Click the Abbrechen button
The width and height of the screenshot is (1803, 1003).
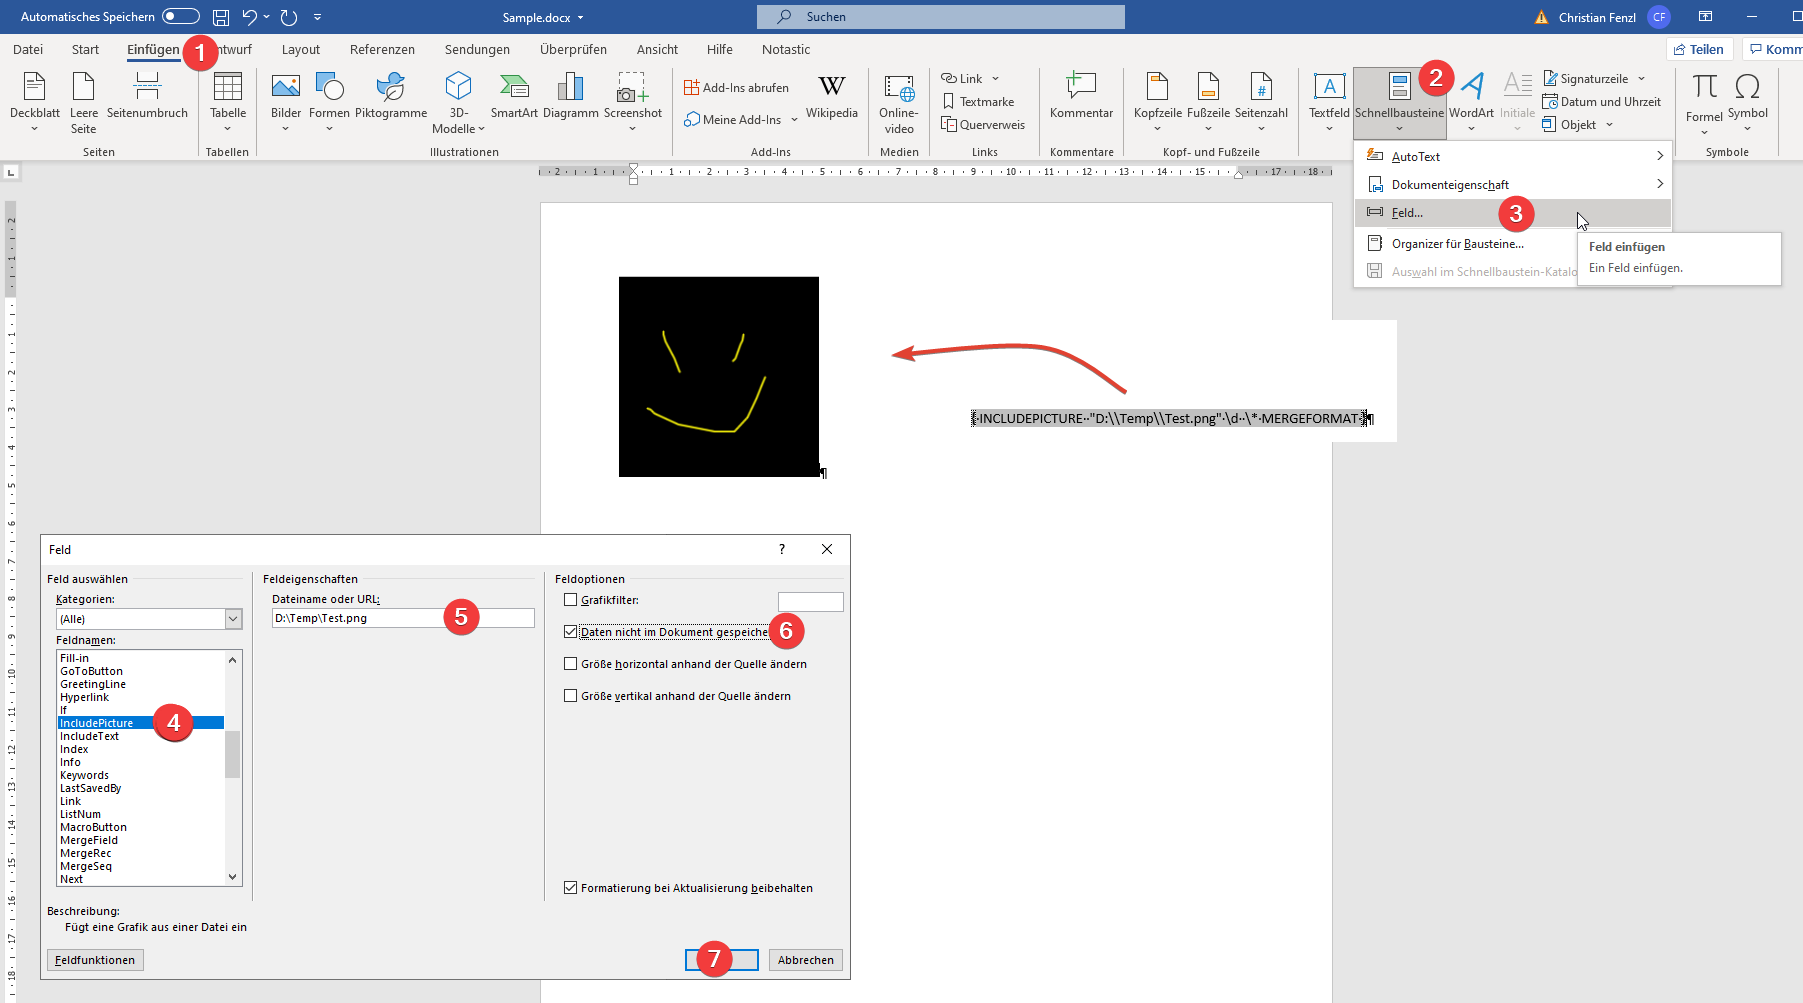pos(805,960)
